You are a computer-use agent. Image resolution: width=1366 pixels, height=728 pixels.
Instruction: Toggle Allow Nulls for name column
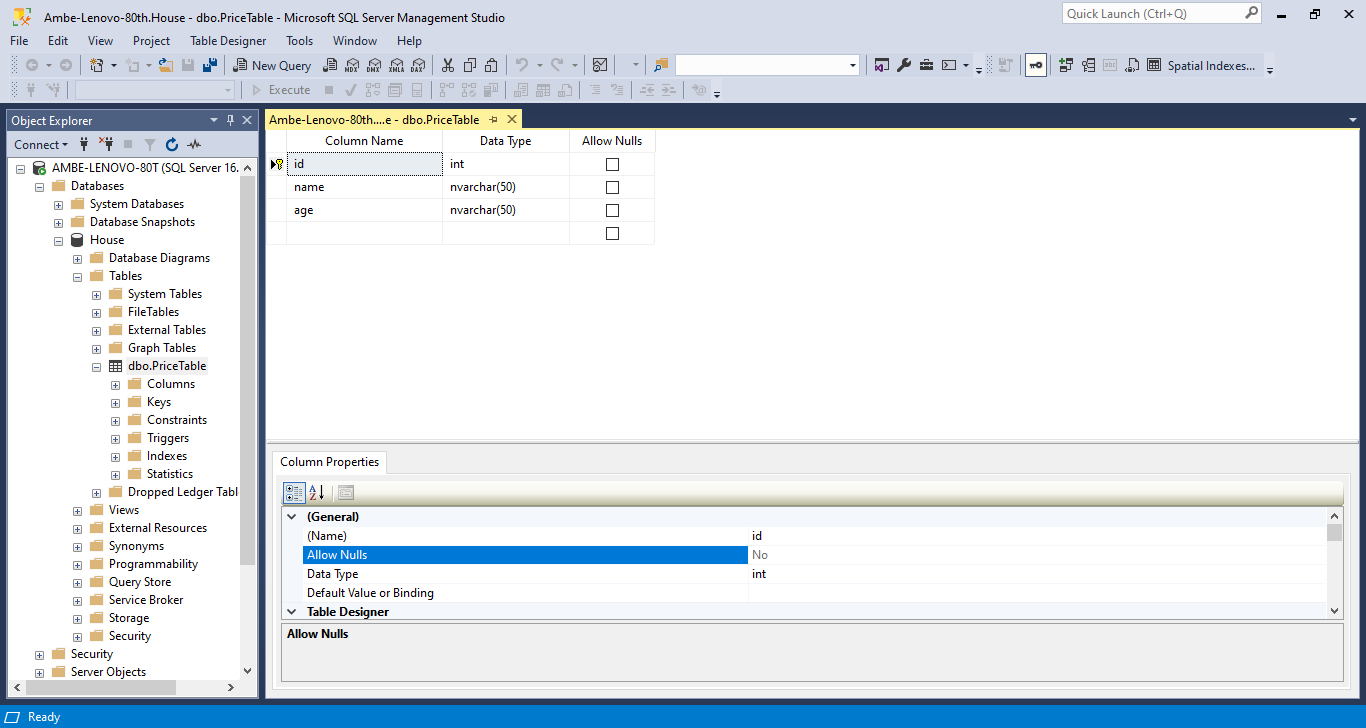click(x=612, y=187)
